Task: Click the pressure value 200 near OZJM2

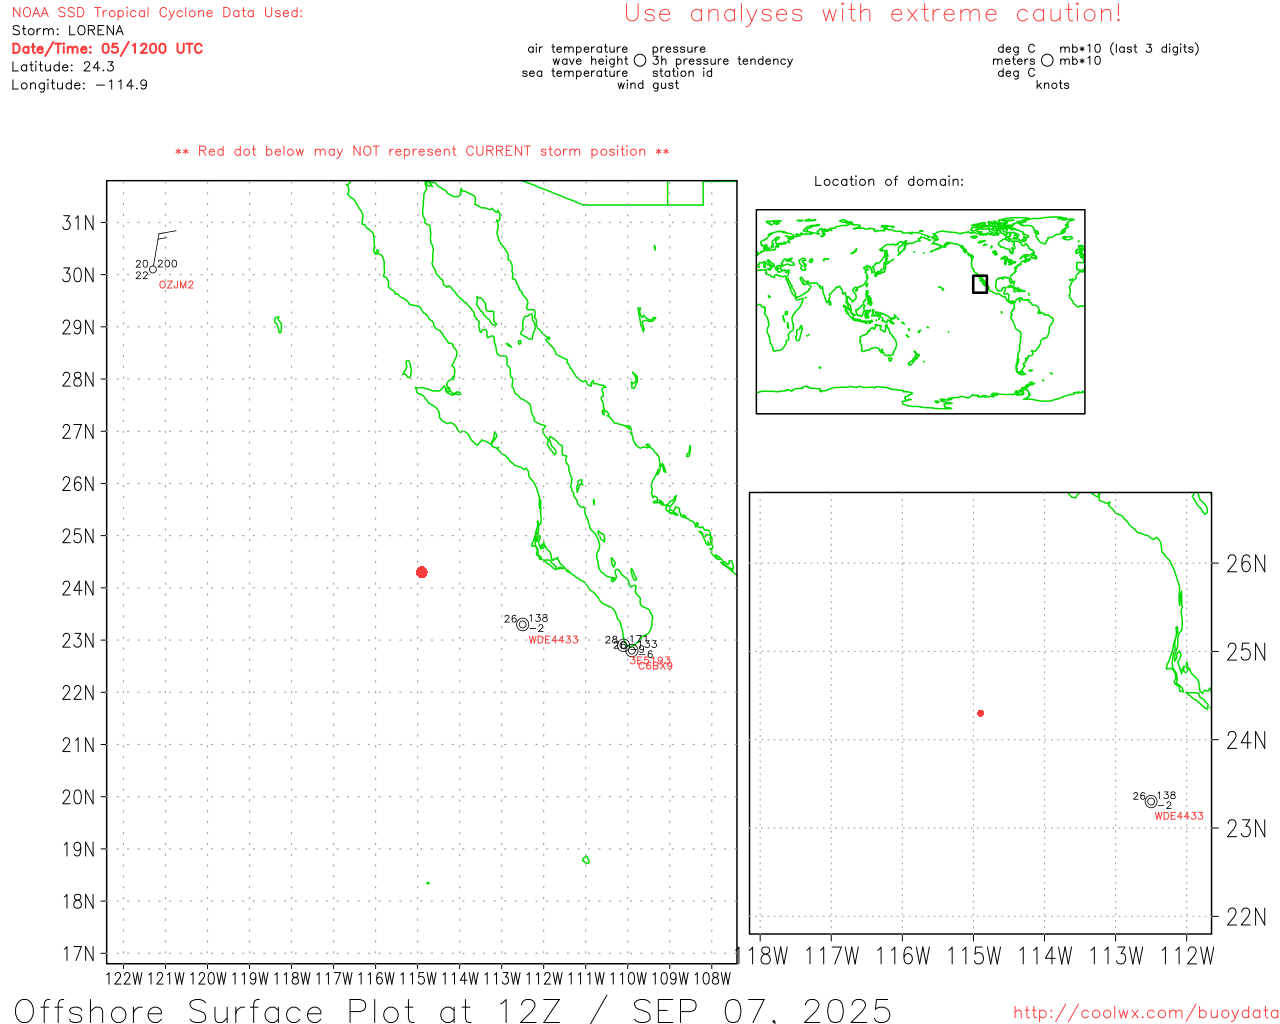Action: click(x=168, y=264)
